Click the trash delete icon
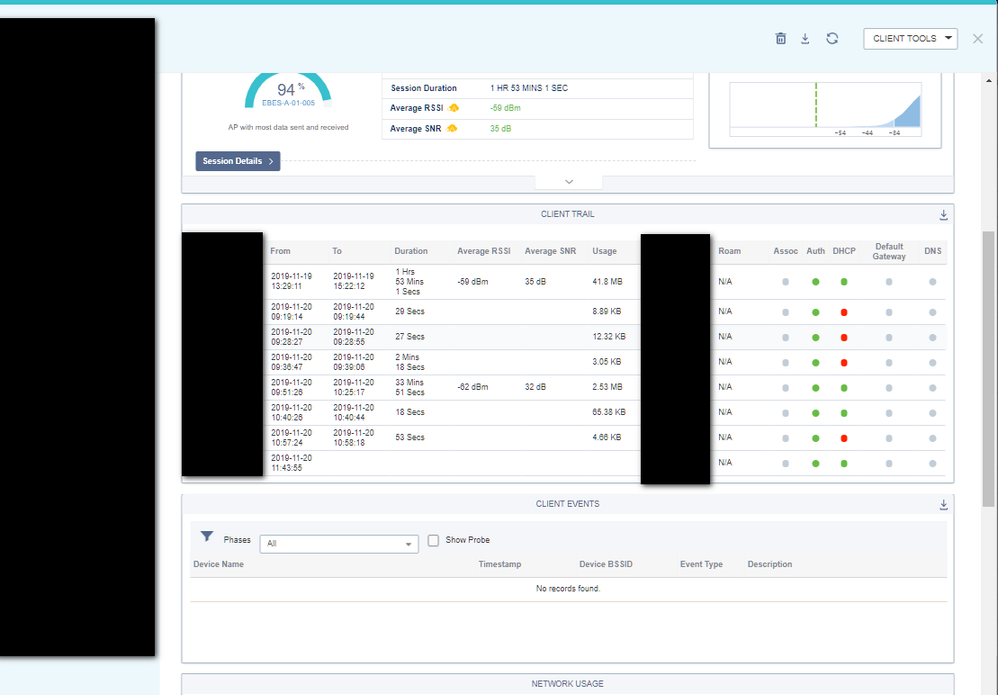Viewport: 998px width, 695px height. [780, 39]
